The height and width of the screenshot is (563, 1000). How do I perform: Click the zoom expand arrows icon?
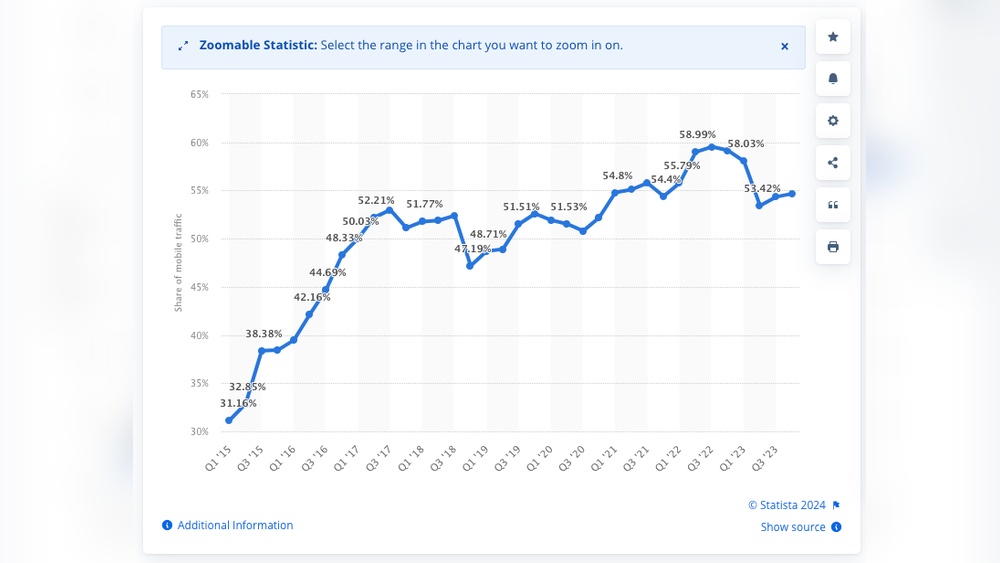point(183,46)
